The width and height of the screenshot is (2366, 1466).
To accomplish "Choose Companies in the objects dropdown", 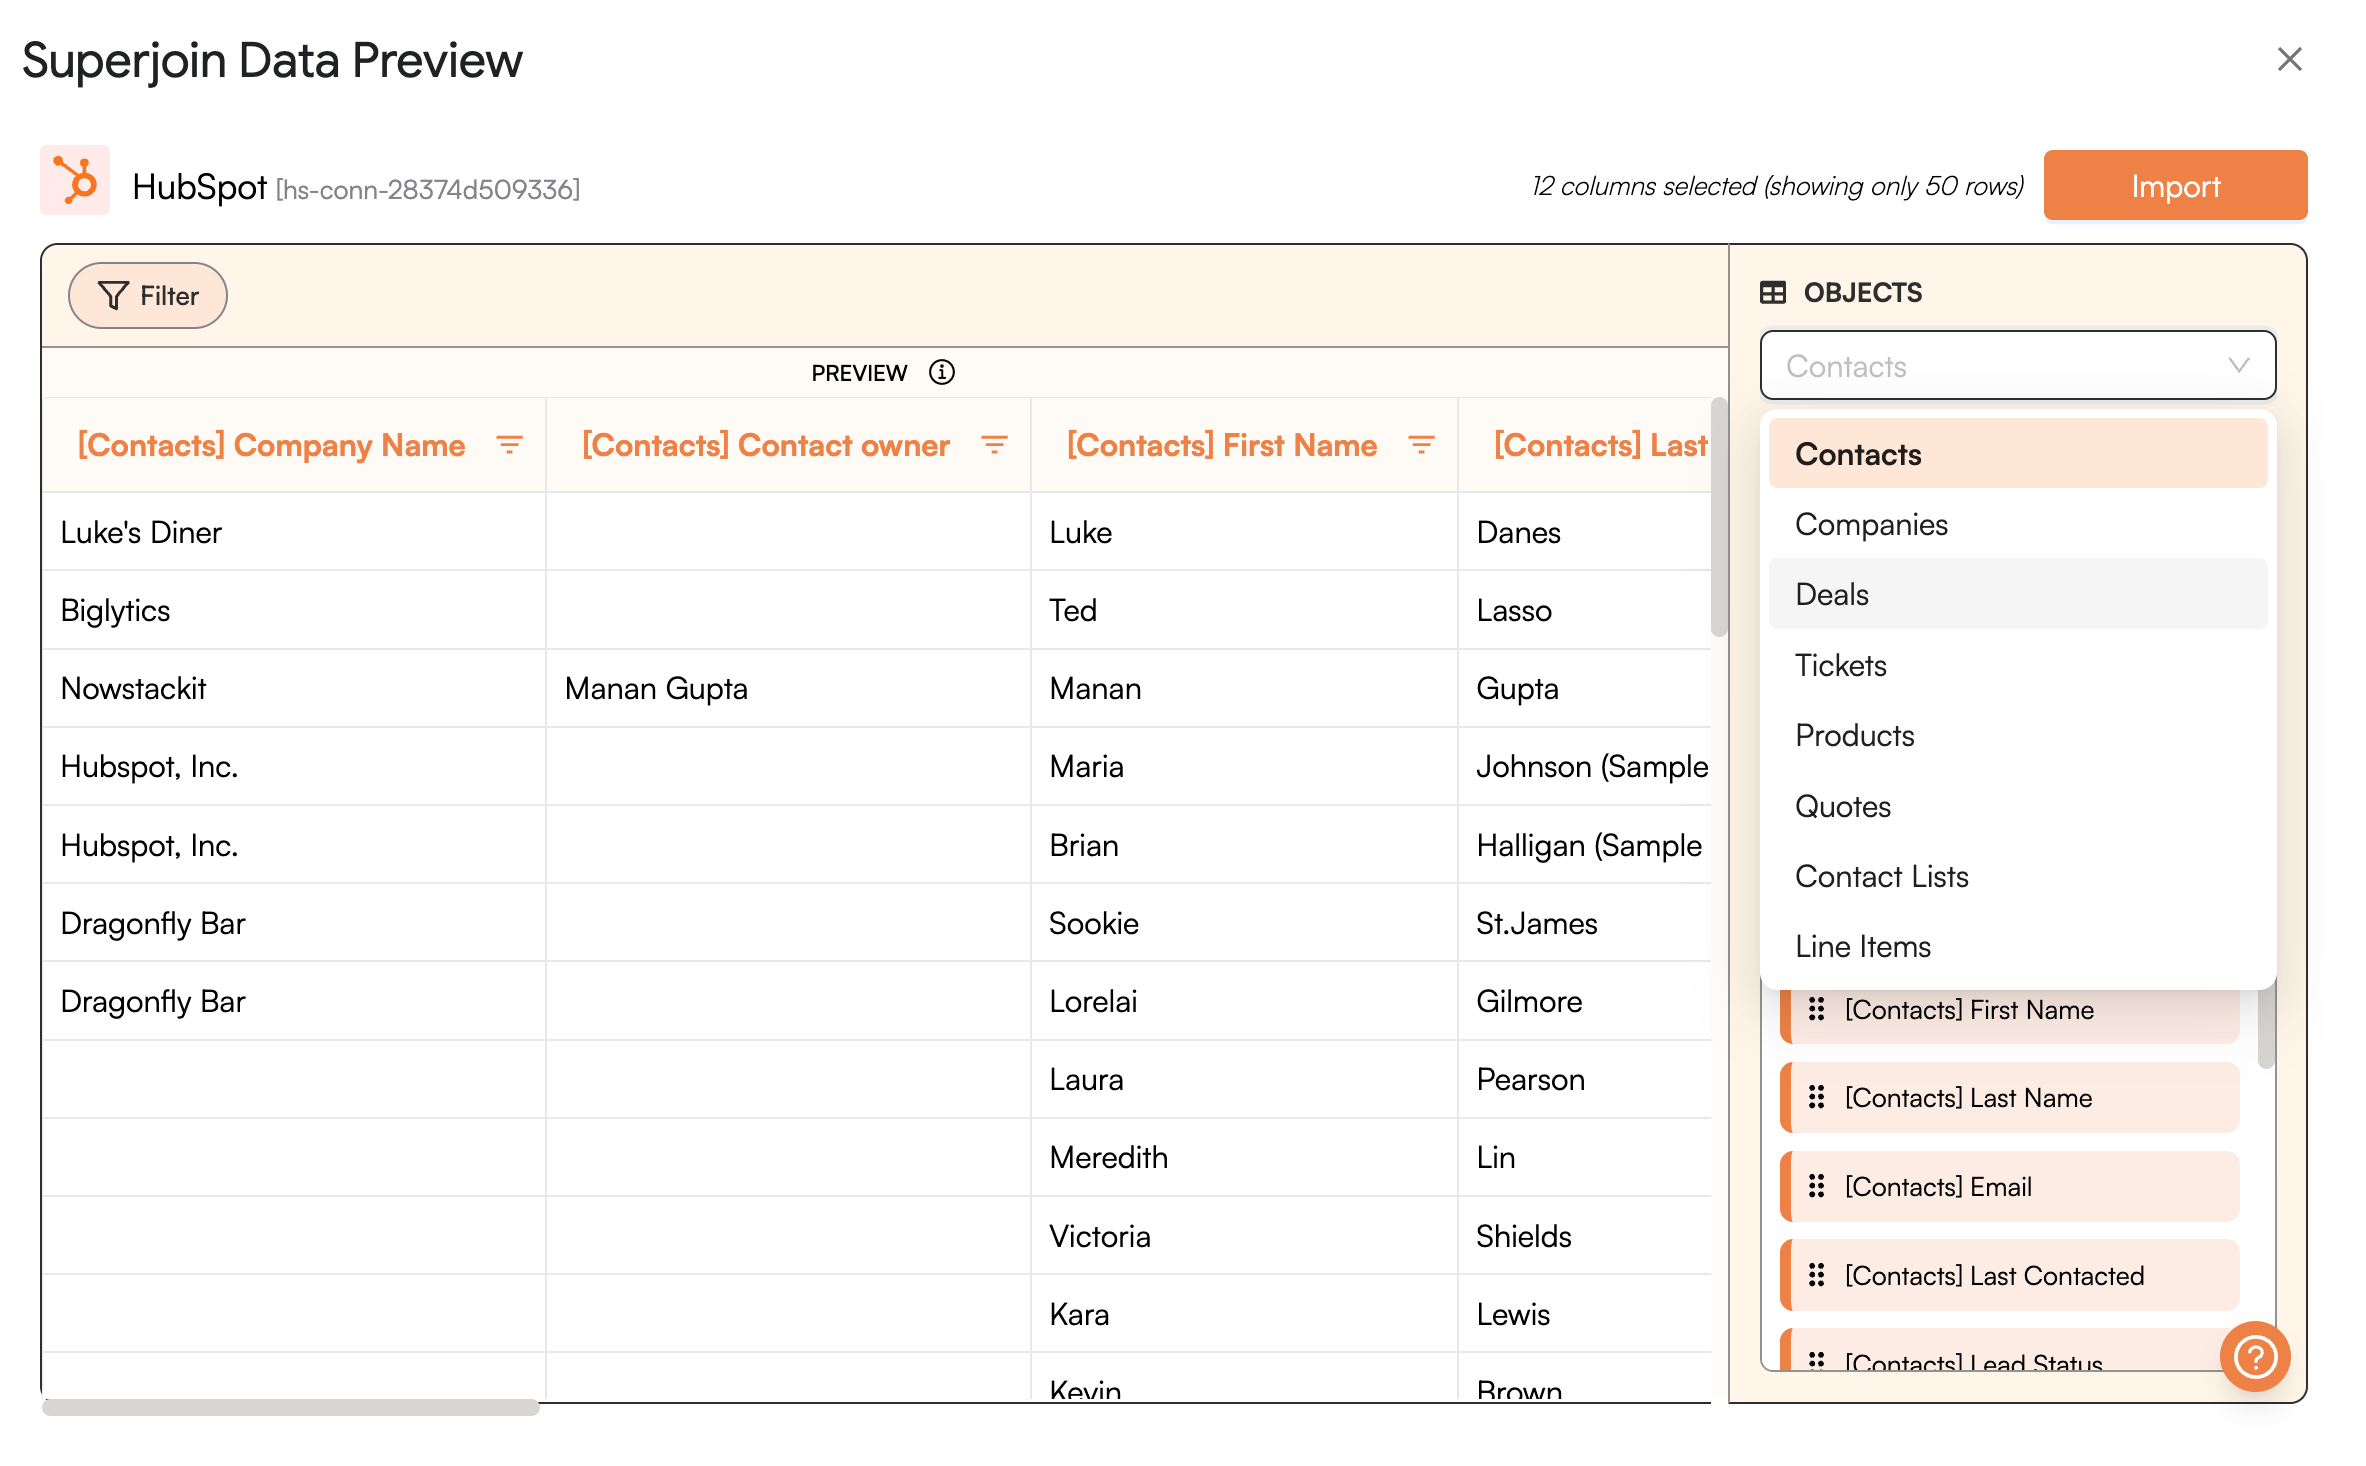I will [x=1871, y=525].
